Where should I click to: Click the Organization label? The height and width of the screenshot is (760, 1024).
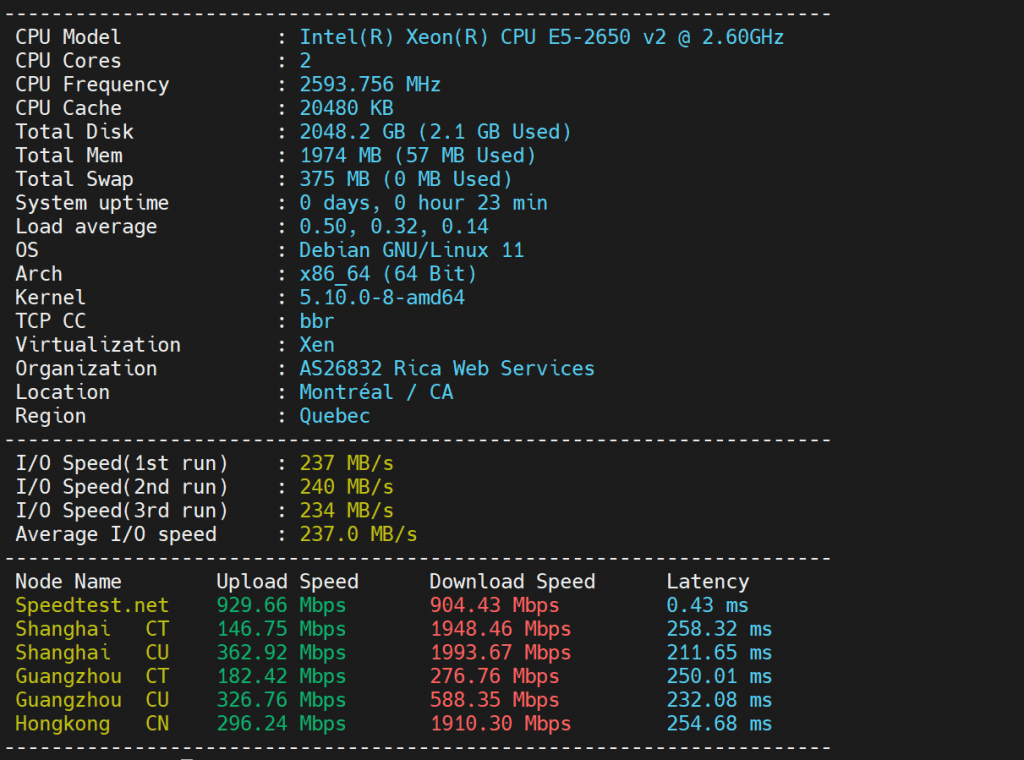[x=86, y=368]
